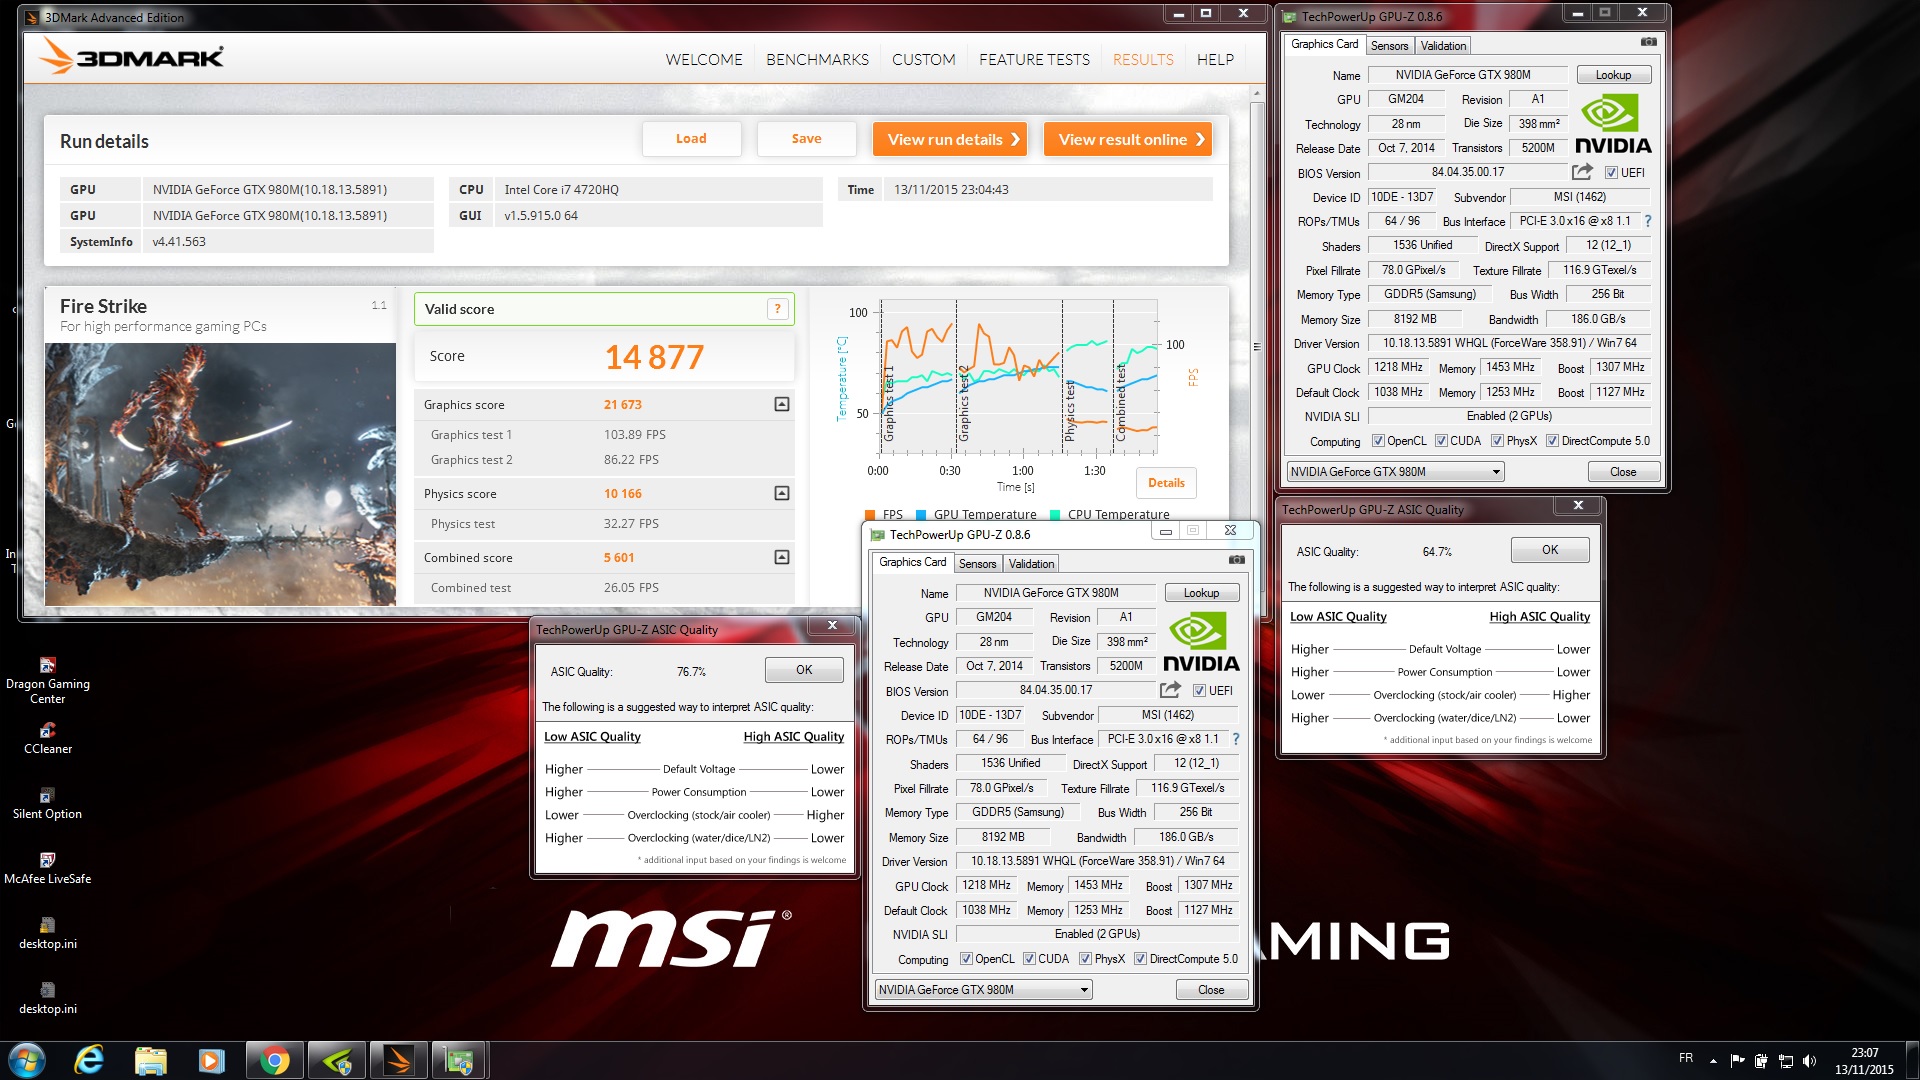This screenshot has height=1080, width=1920.
Task: Launch Google Chrome from the taskbar
Action: coord(274,1060)
